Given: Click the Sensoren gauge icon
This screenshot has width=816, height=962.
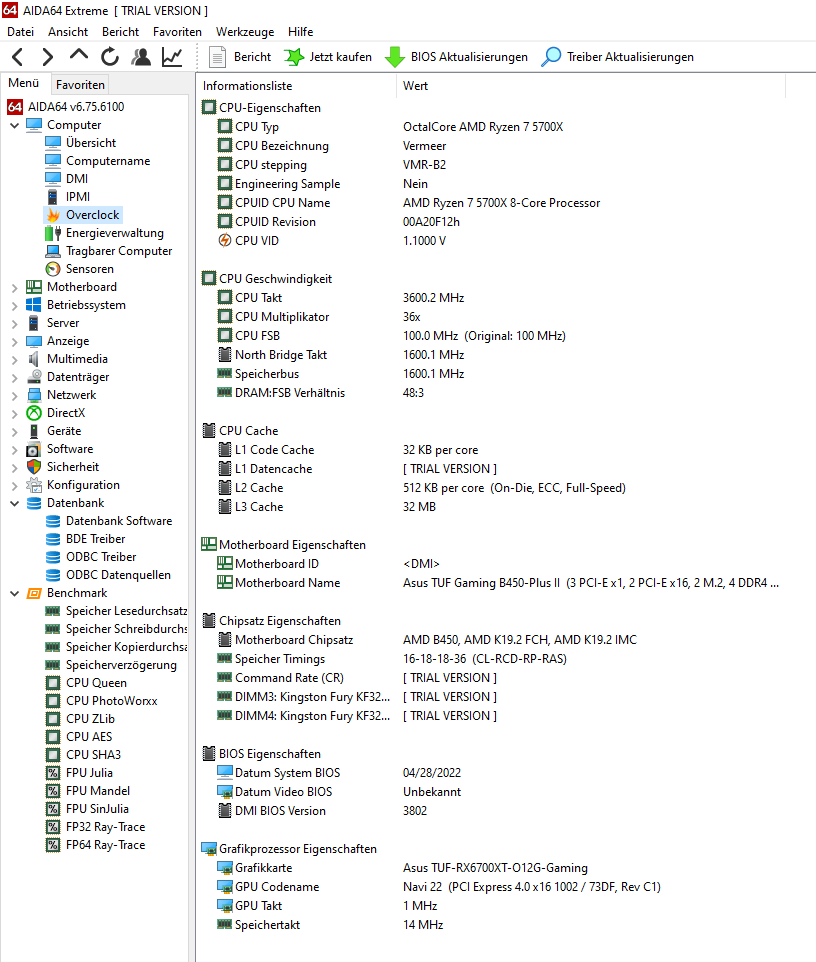Looking at the screenshot, I should tap(53, 269).
